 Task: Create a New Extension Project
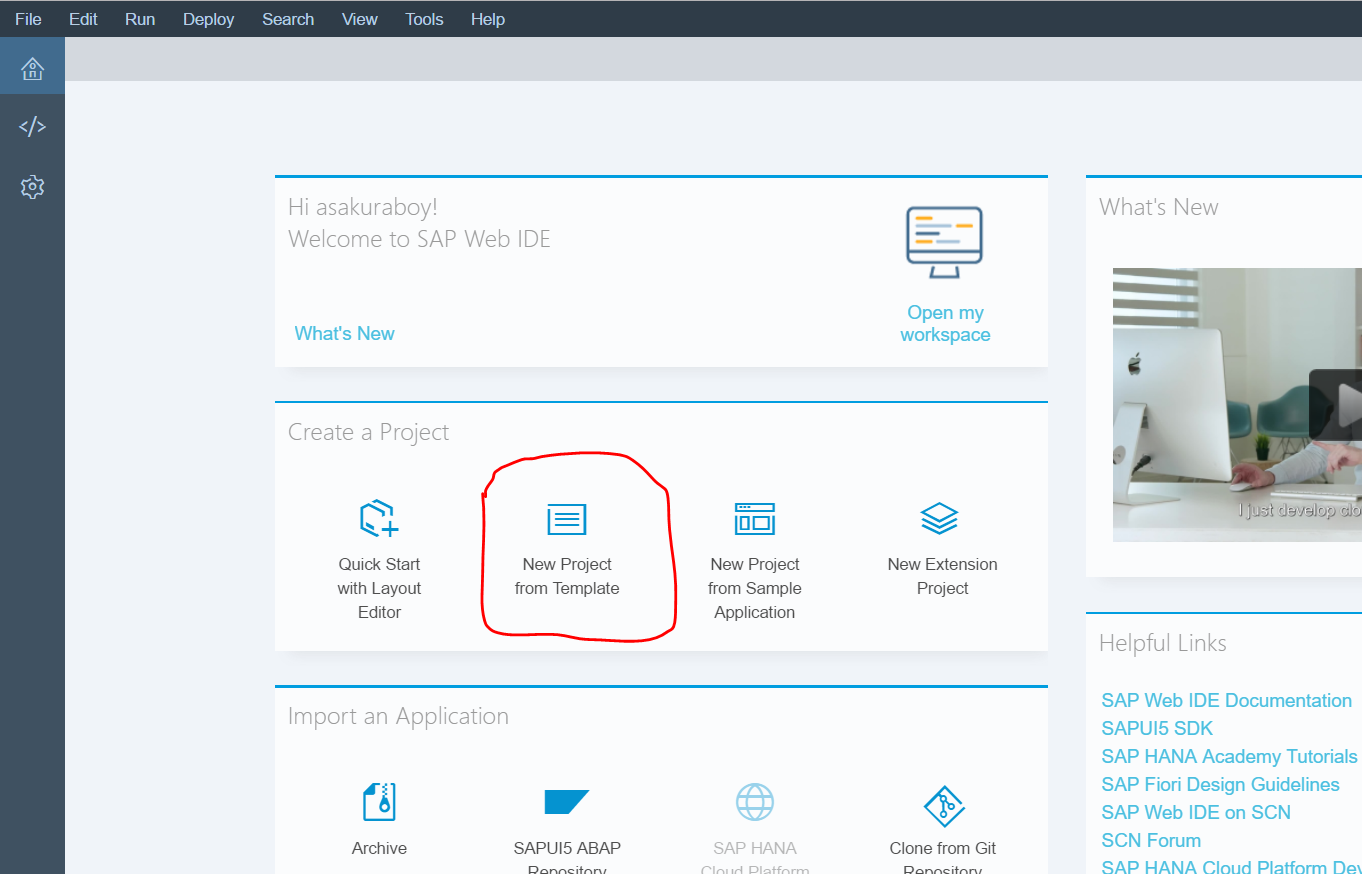point(941,545)
